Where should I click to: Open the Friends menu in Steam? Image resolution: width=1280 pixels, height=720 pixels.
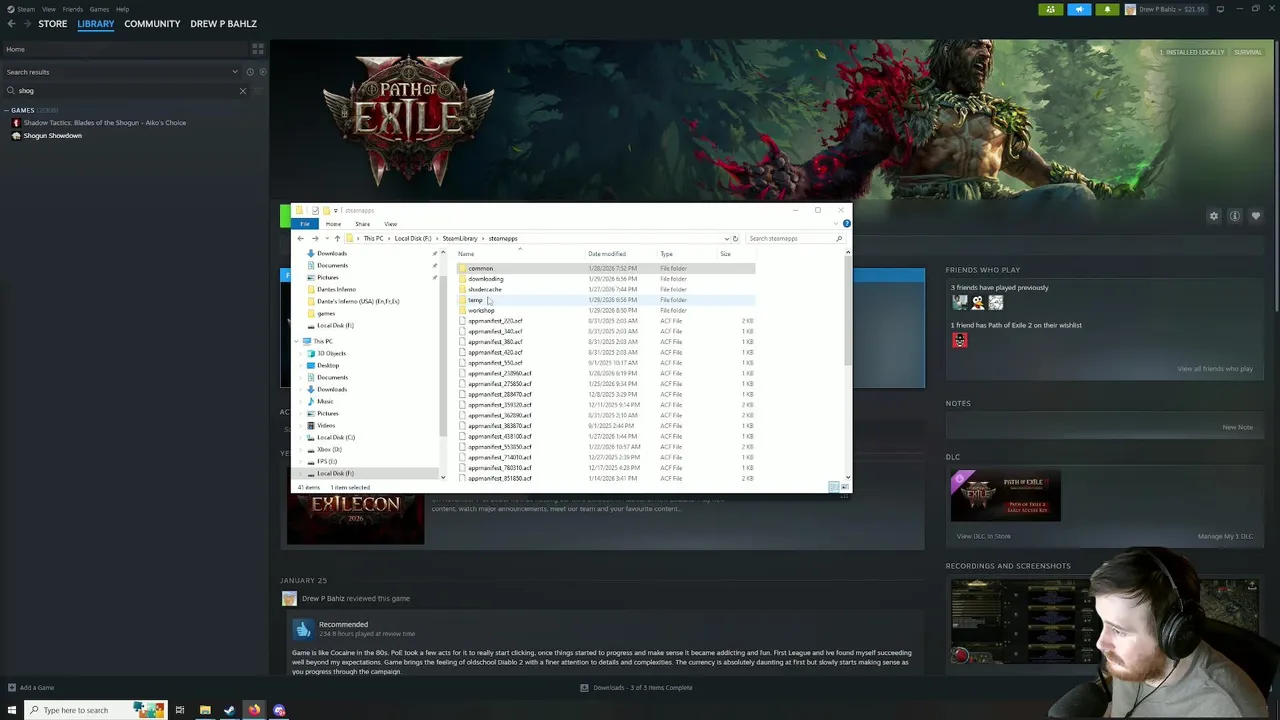[x=72, y=9]
